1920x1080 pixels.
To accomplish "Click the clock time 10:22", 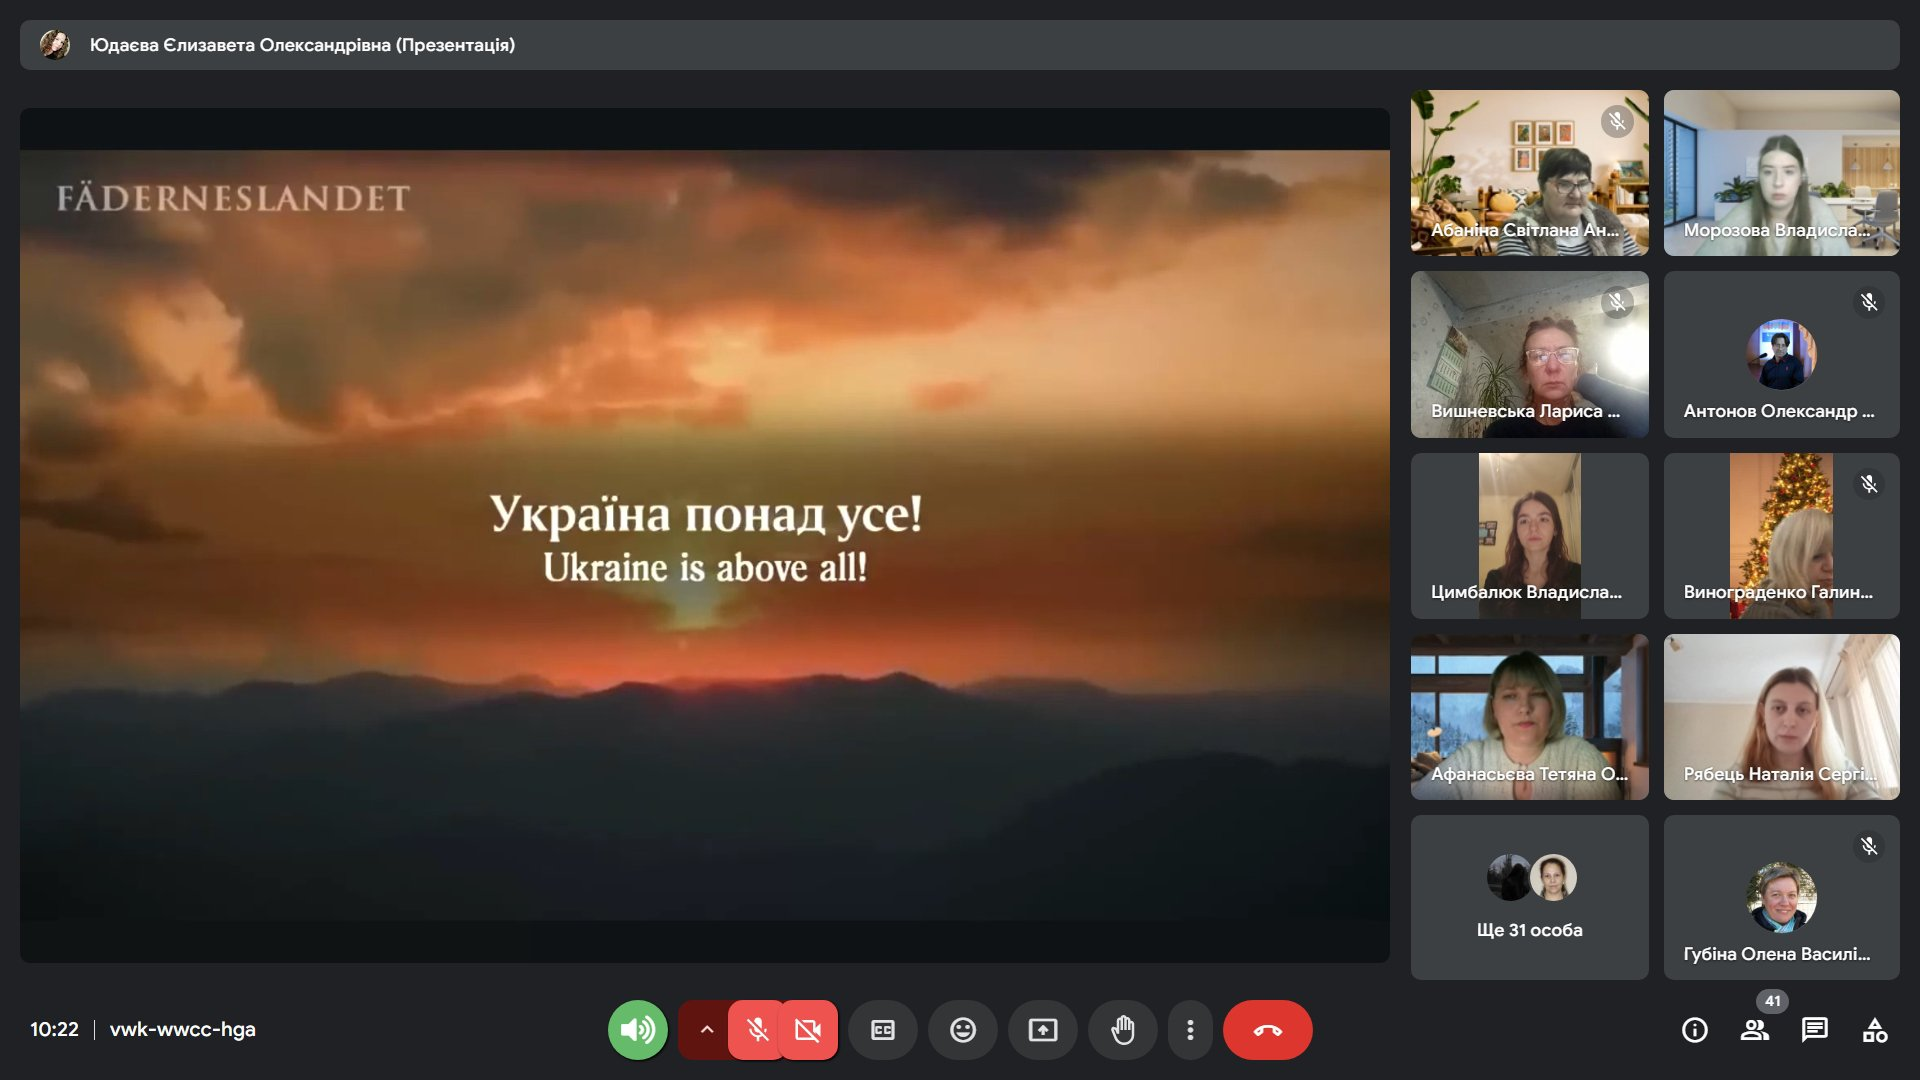I will (x=54, y=1029).
